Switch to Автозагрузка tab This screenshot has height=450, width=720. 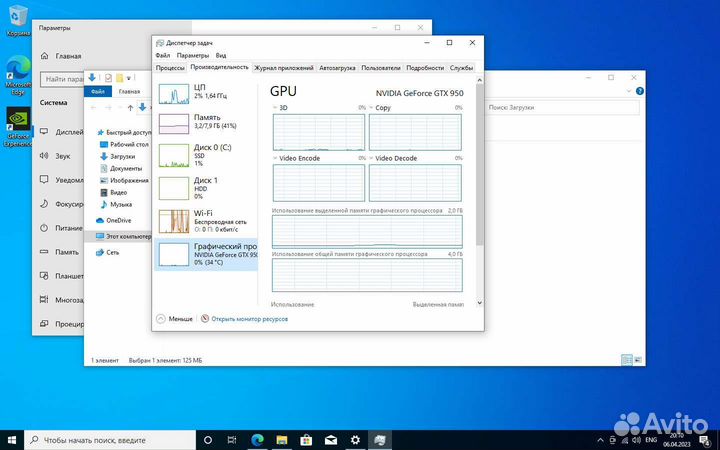coord(337,68)
